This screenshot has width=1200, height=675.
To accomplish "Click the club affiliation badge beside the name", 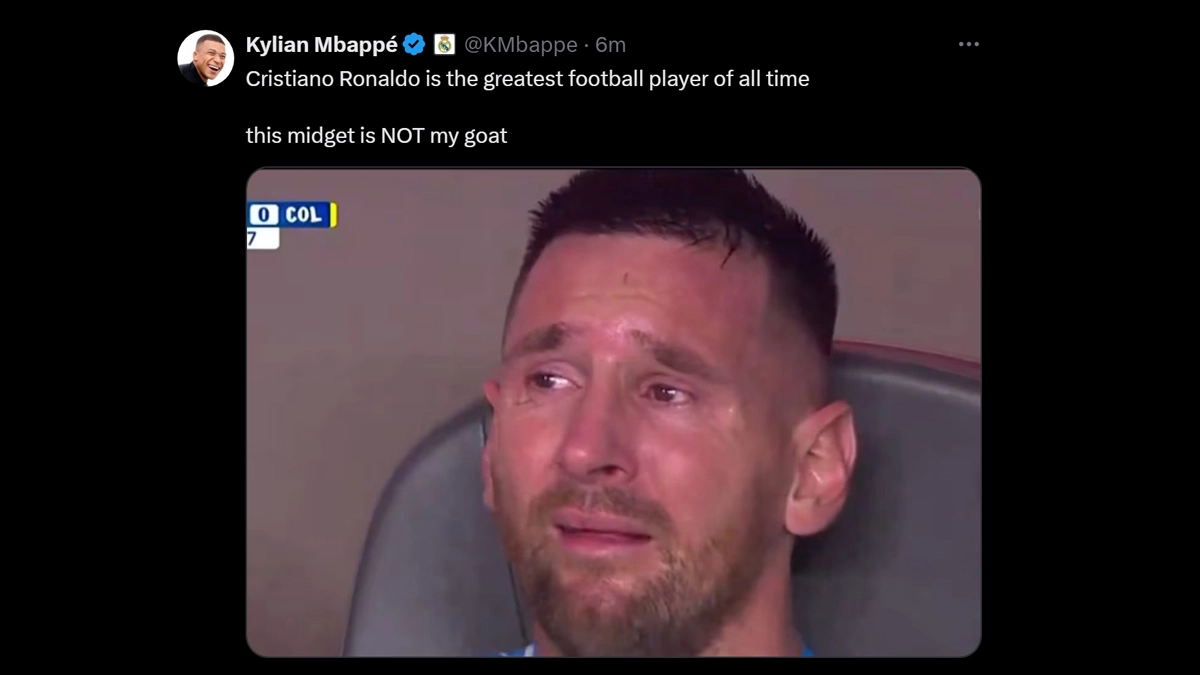I will [445, 45].
